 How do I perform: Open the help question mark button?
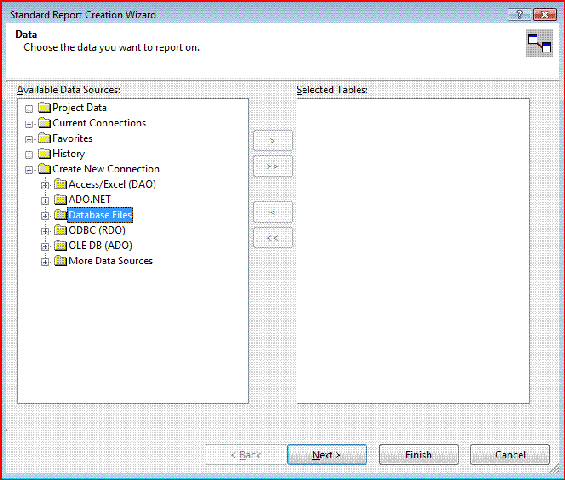(x=519, y=14)
